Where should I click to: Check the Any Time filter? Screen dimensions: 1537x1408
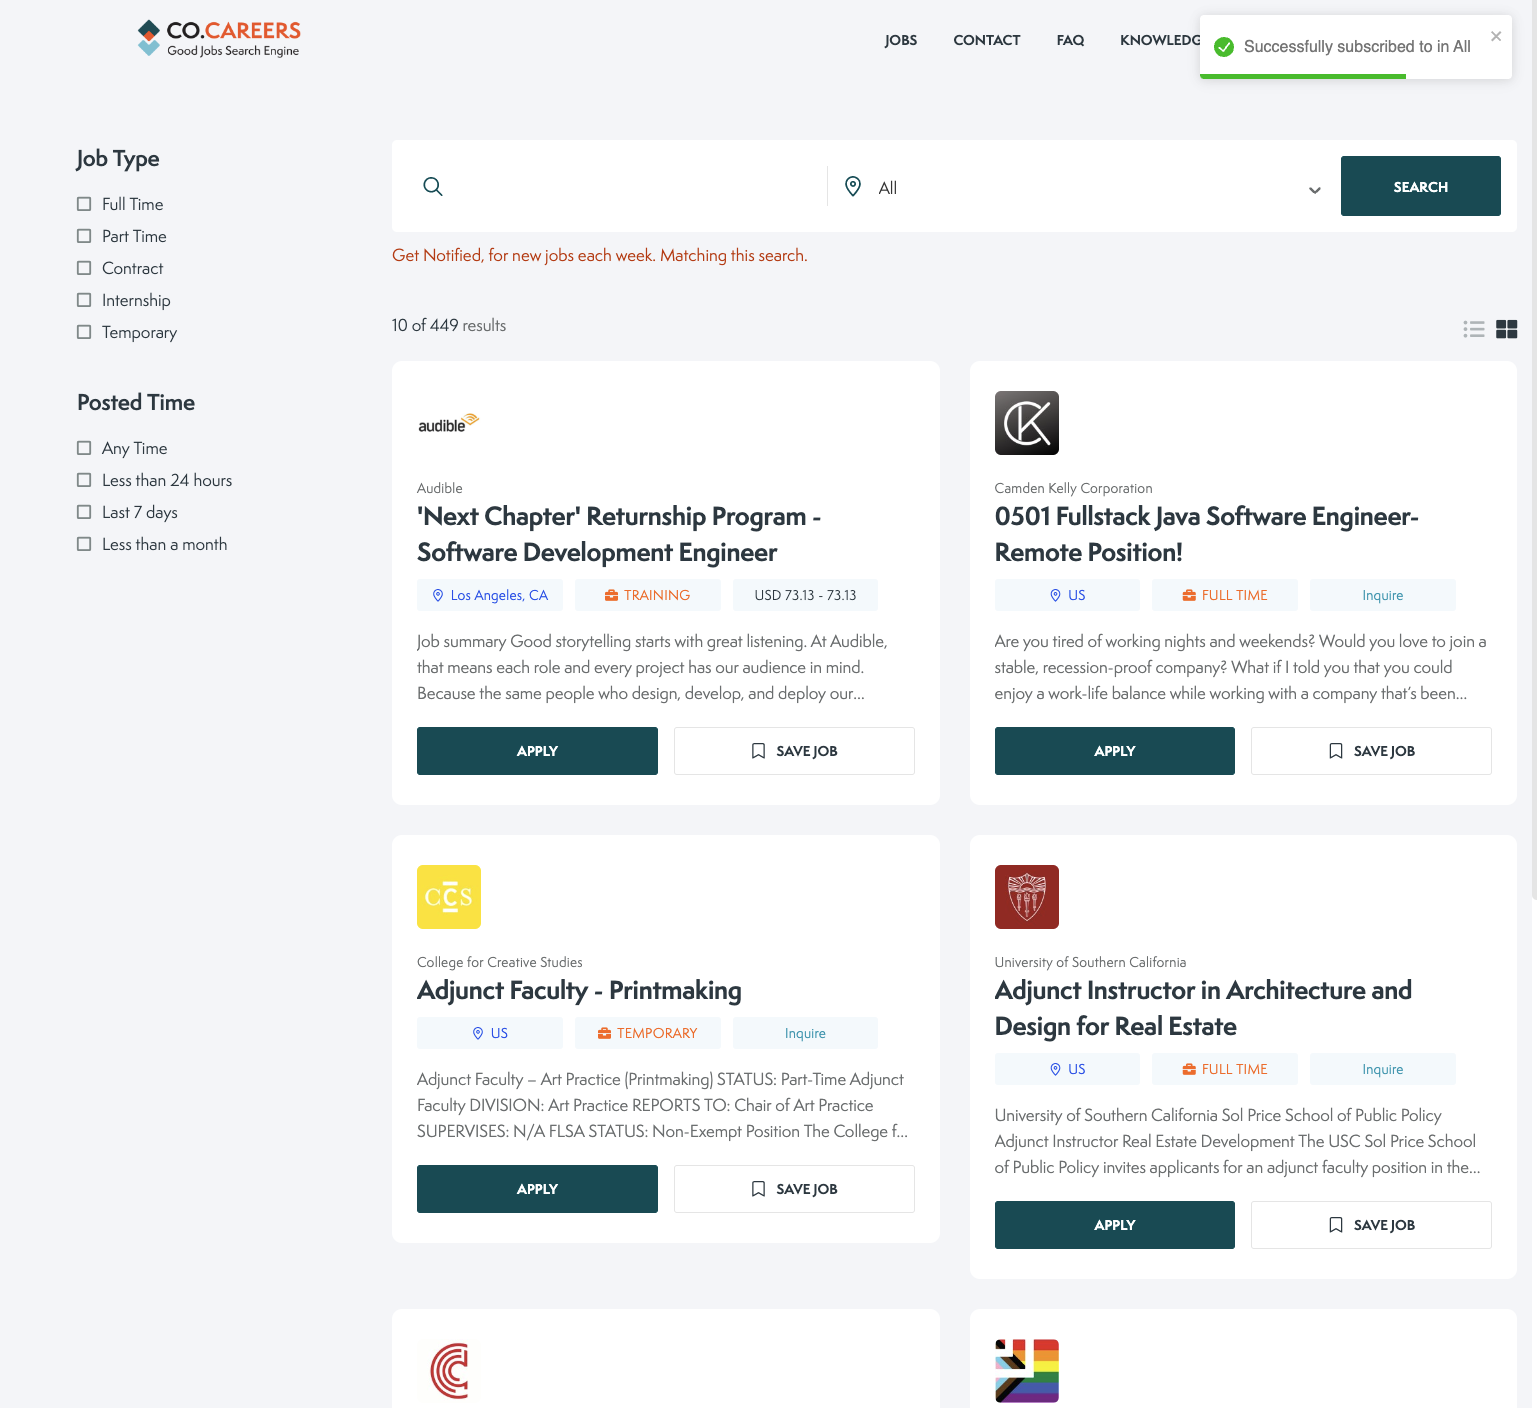pyautogui.click(x=84, y=448)
